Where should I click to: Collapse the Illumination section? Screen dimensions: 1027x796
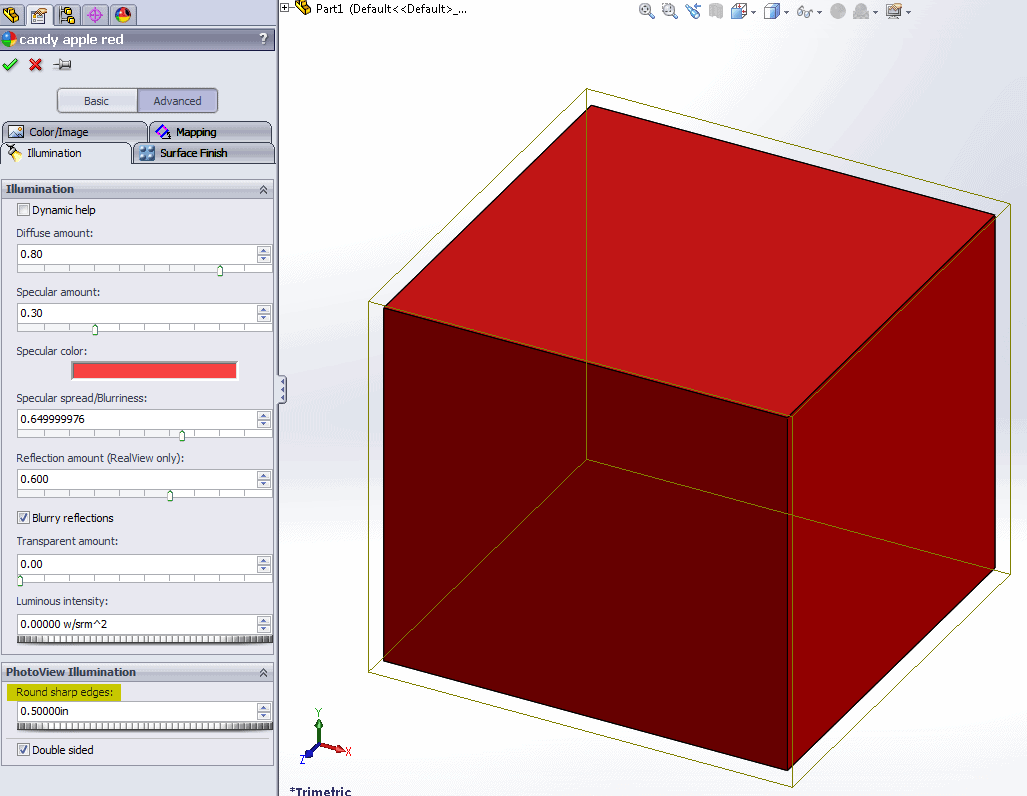[x=263, y=189]
